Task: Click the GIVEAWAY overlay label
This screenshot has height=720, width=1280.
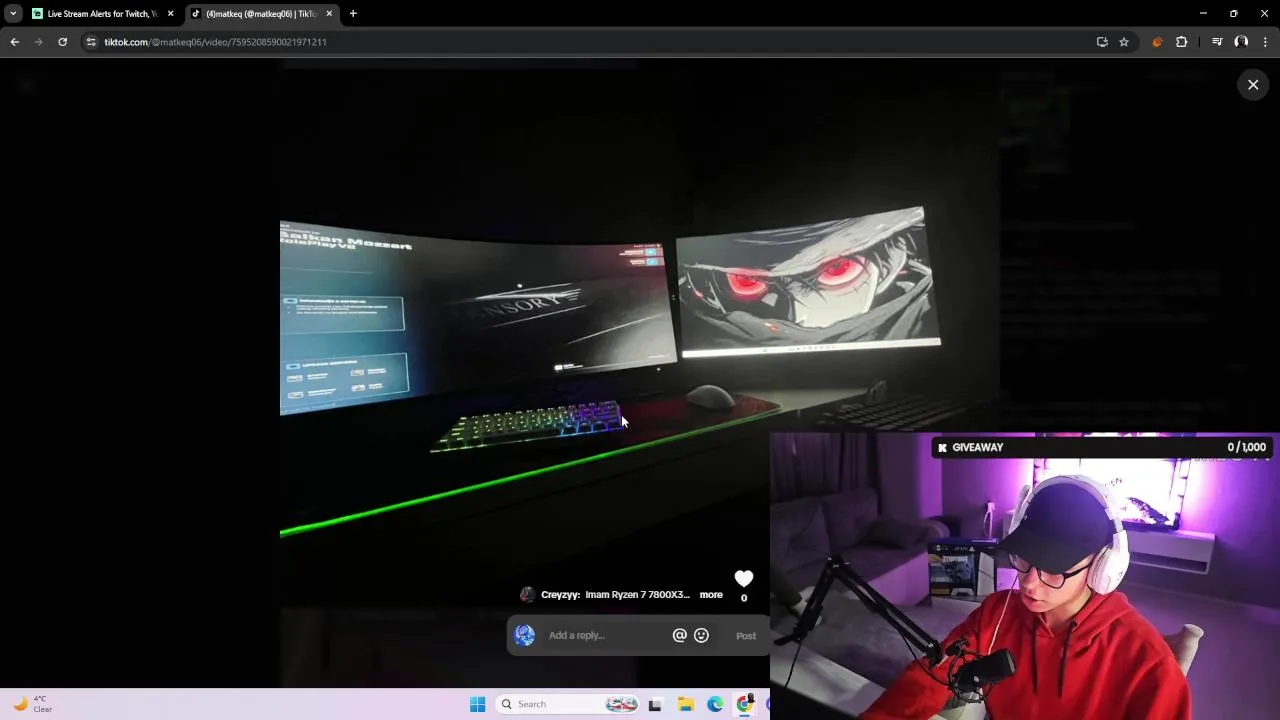Action: click(977, 448)
